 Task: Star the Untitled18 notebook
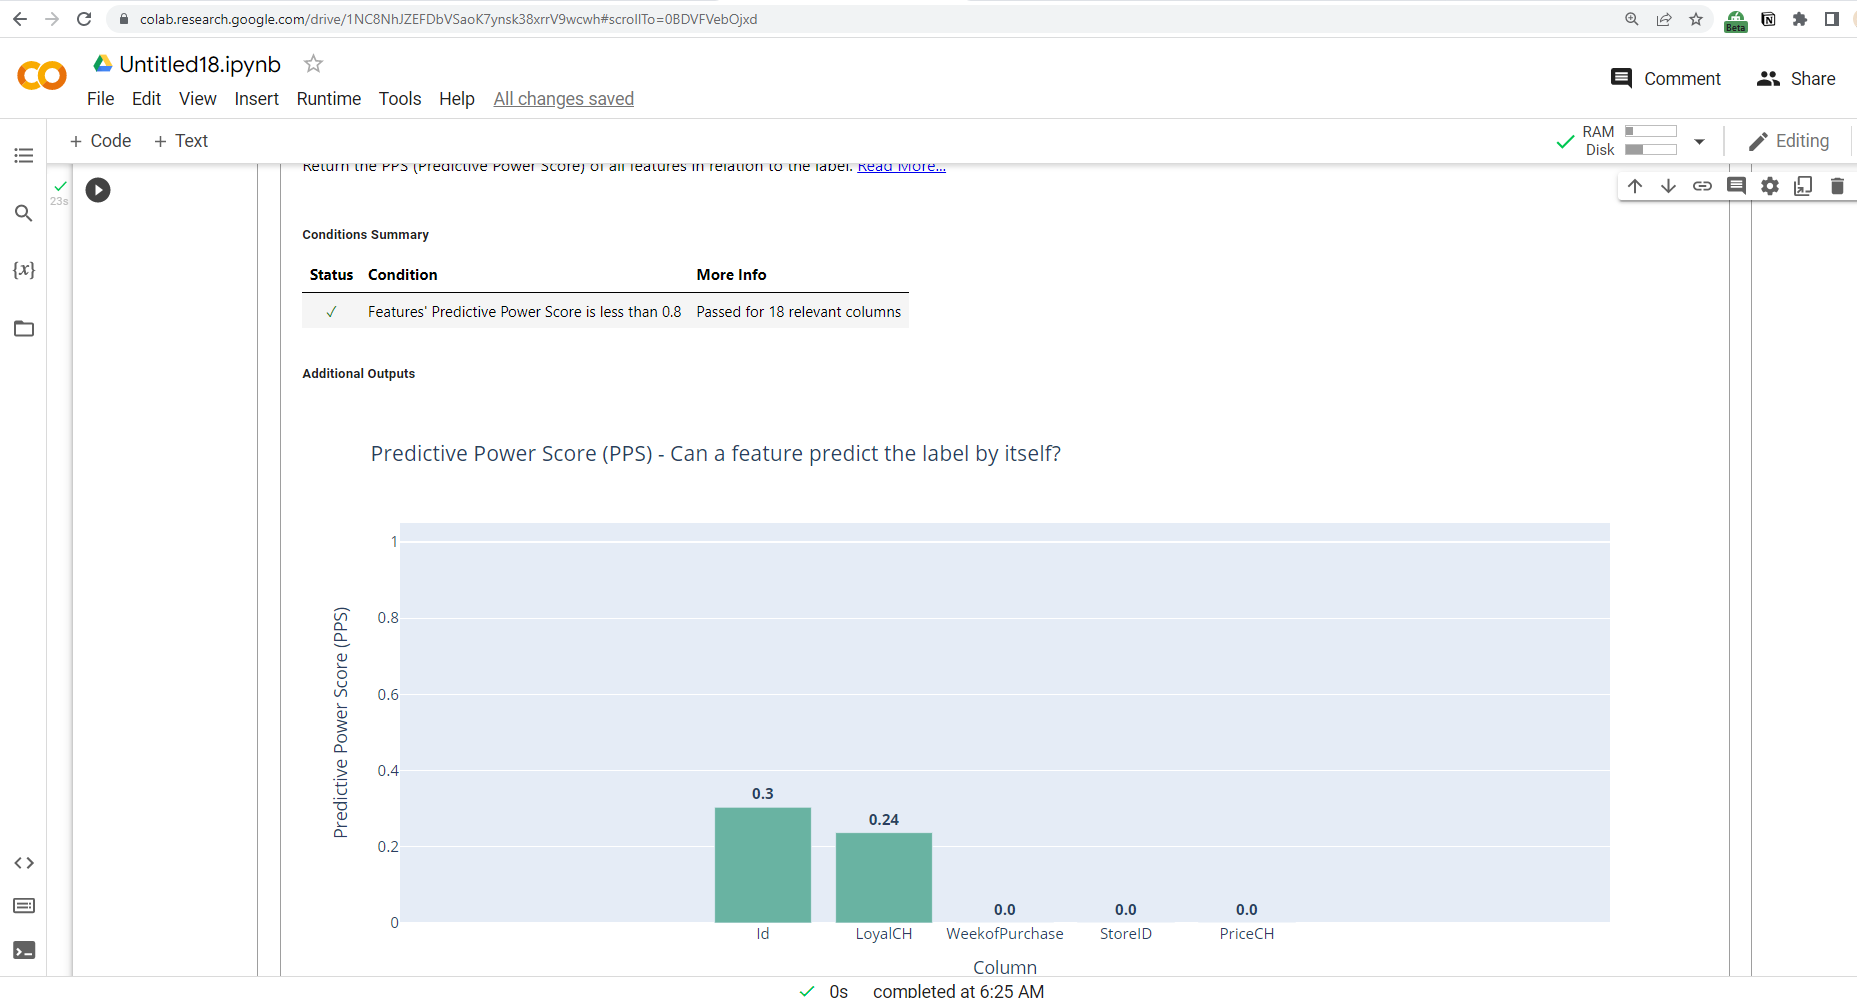(x=312, y=63)
